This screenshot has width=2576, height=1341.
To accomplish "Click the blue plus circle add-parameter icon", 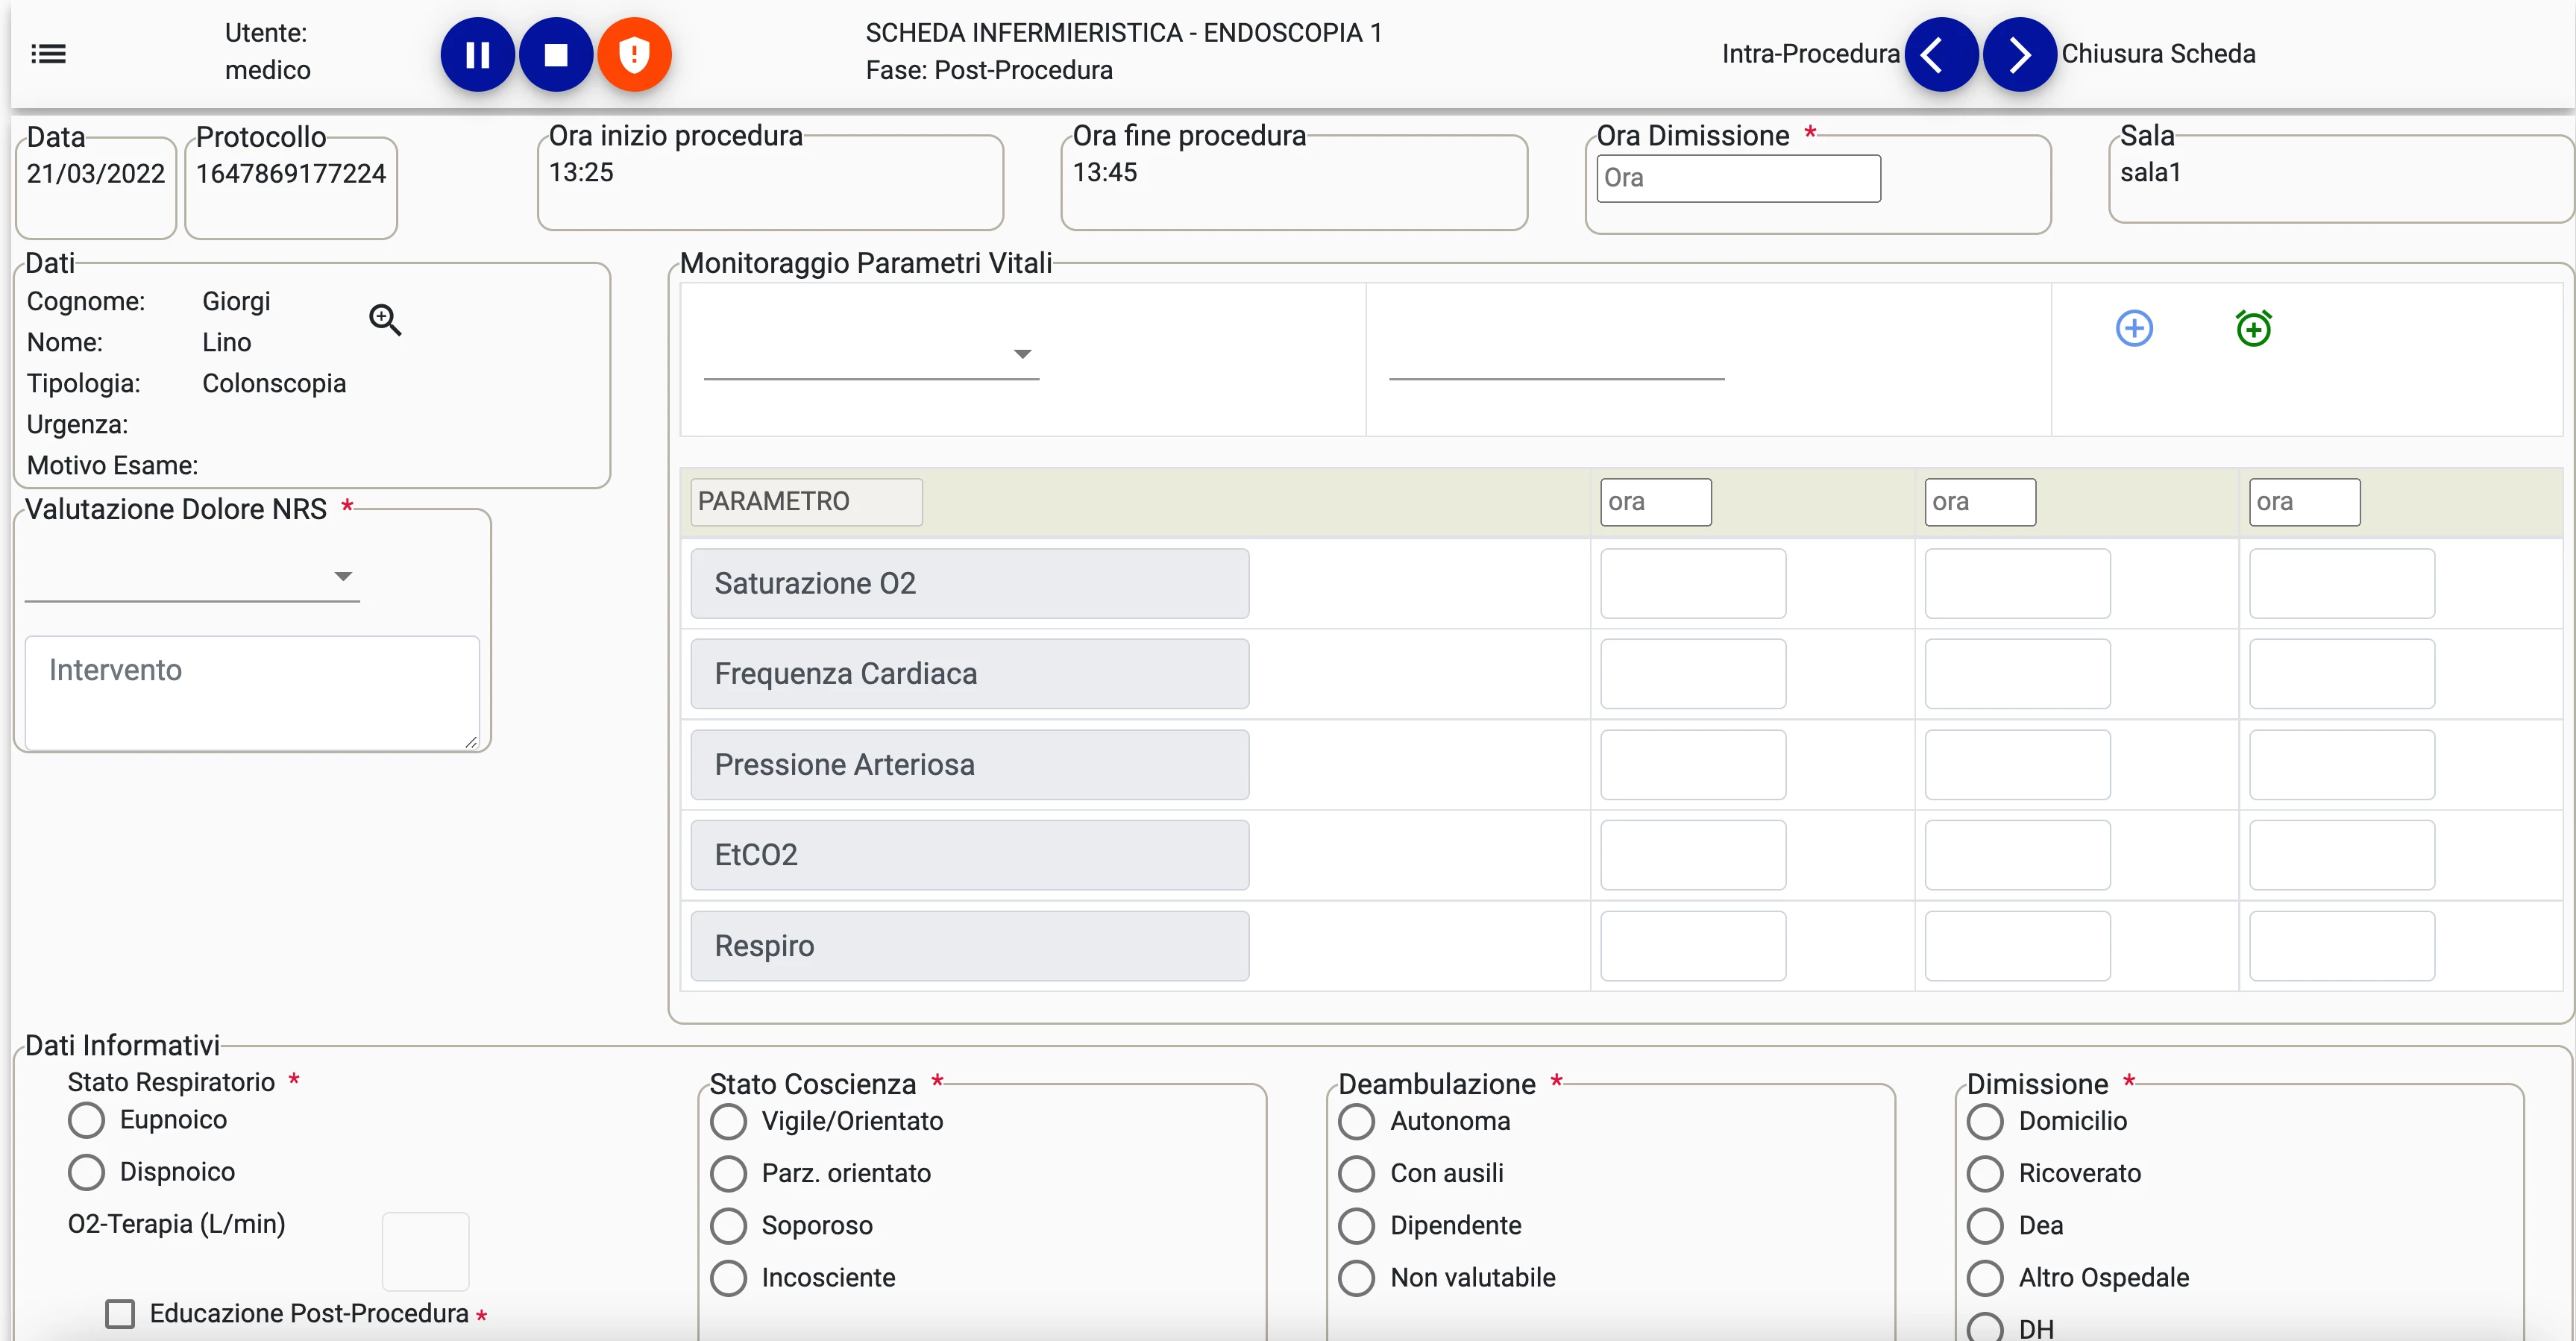I will (2134, 328).
